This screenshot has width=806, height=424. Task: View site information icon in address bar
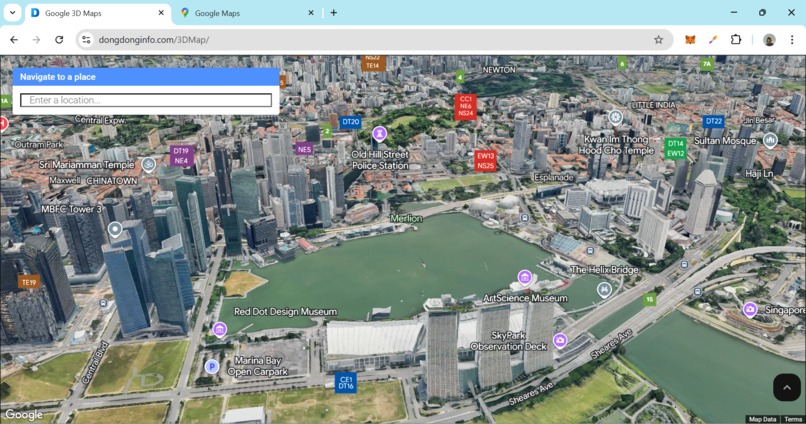coord(86,40)
